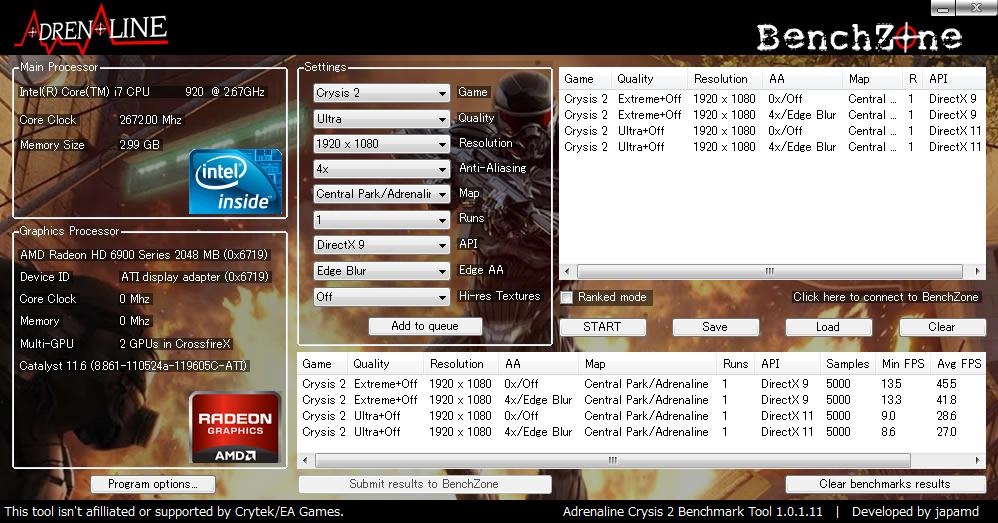The width and height of the screenshot is (998, 523).
Task: Click the BenchZone logo
Action: [x=859, y=37]
